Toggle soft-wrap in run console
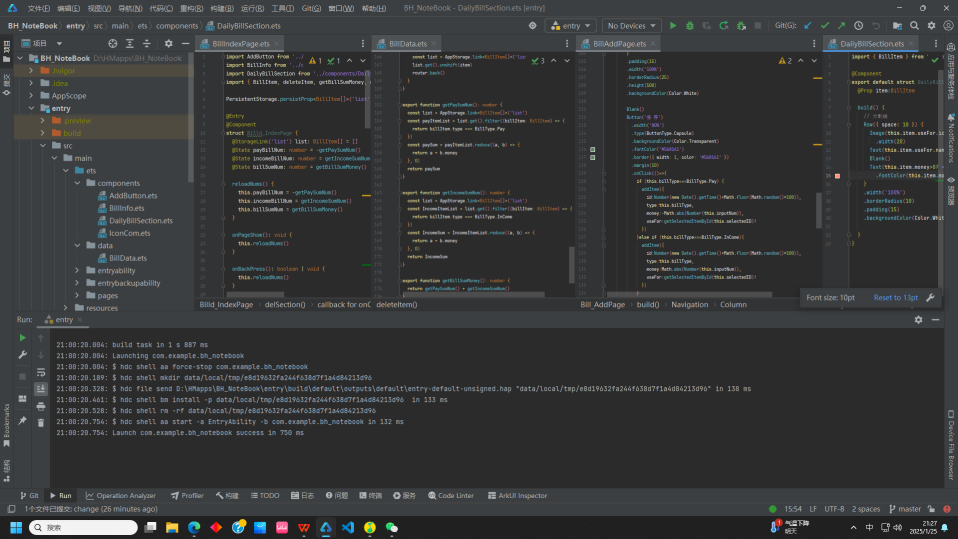 click(41, 371)
